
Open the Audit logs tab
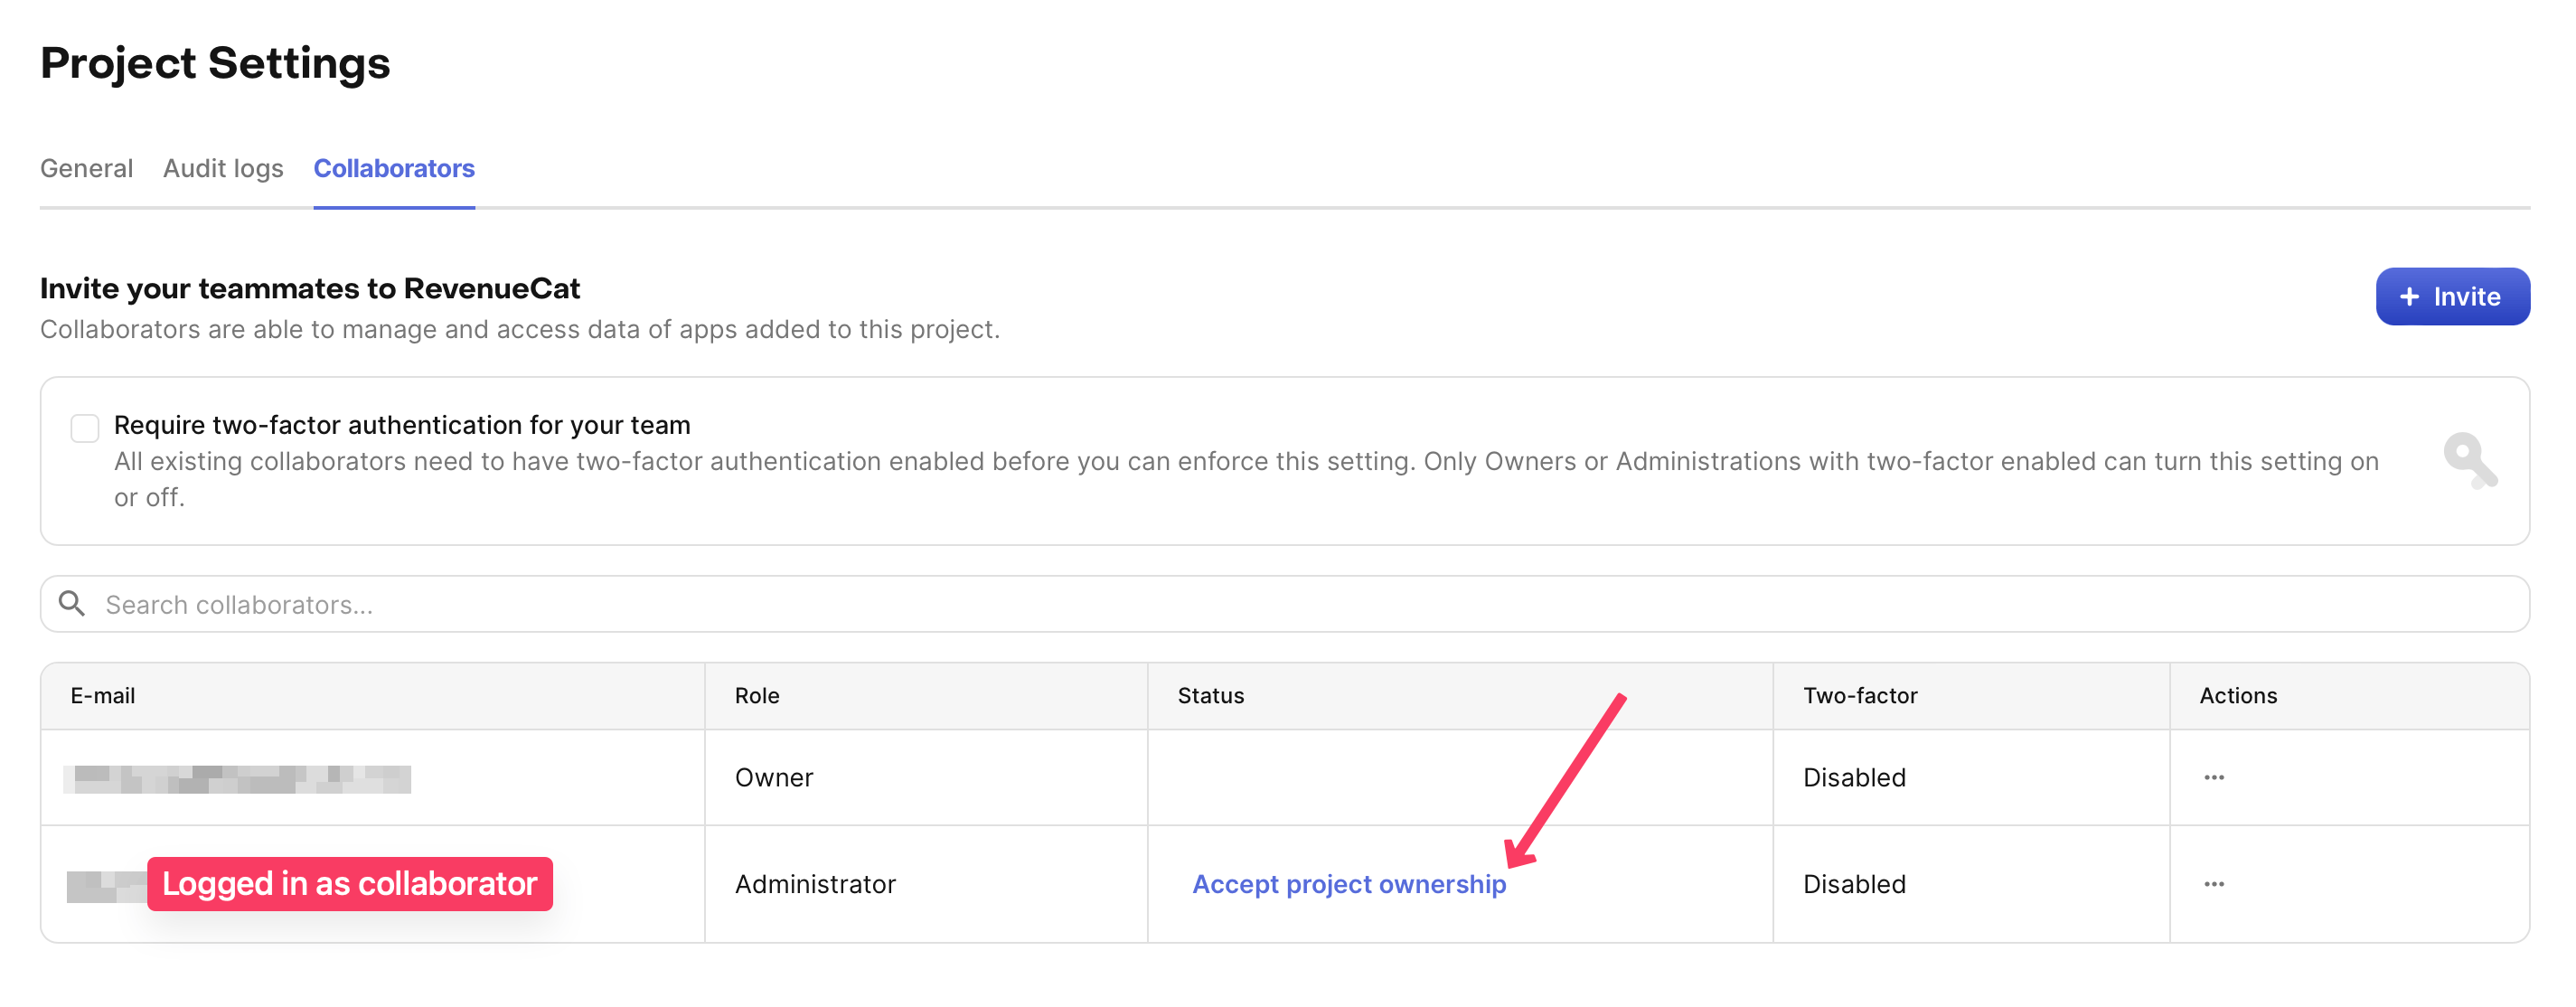[223, 168]
